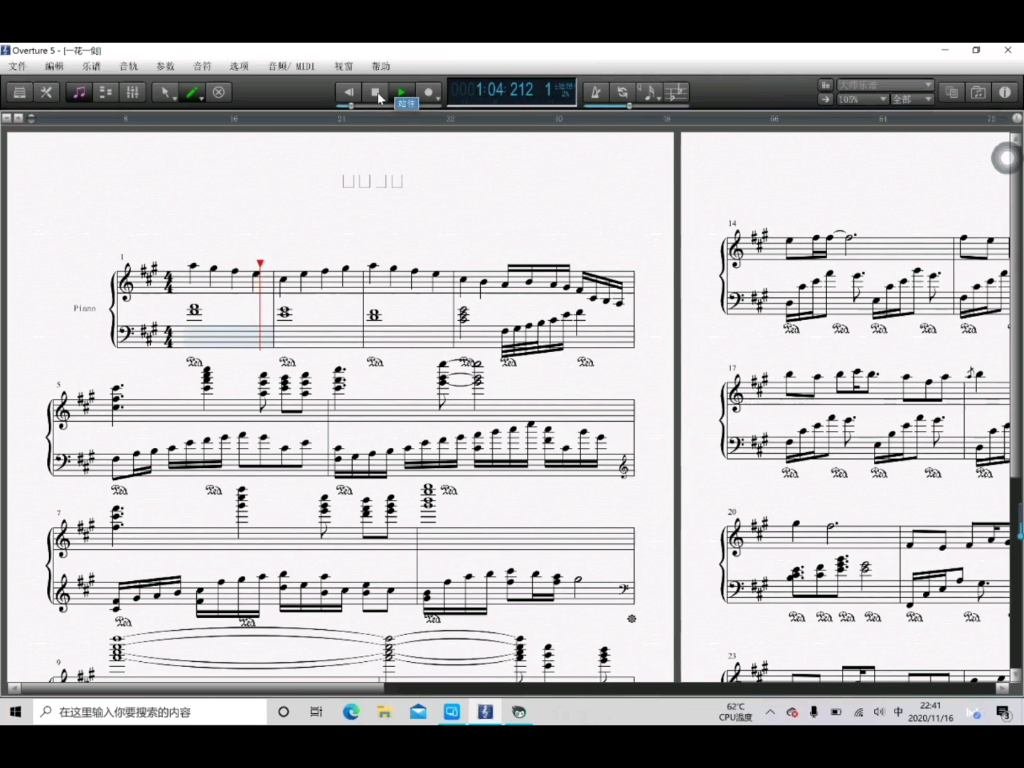Open the track list icon

click(106, 92)
